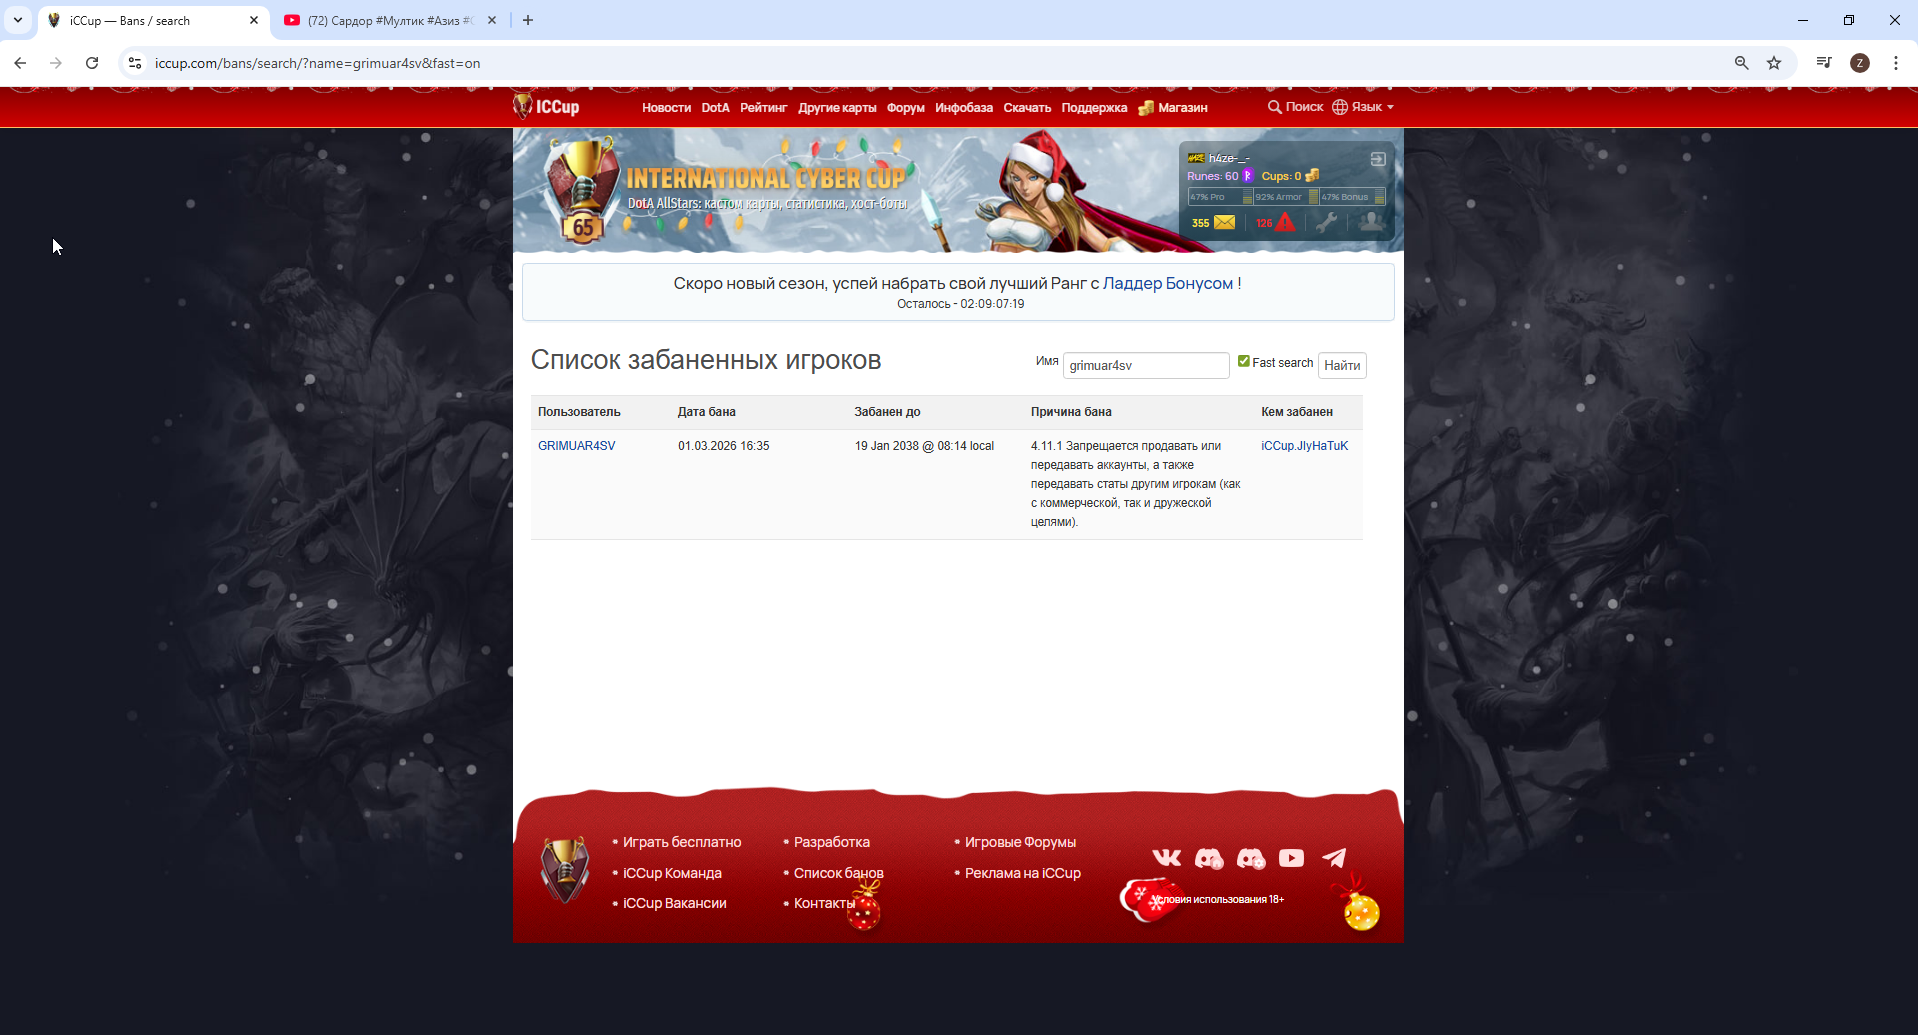Open the friends group icon
Screen dimensions: 1918x1035
tap(1372, 221)
